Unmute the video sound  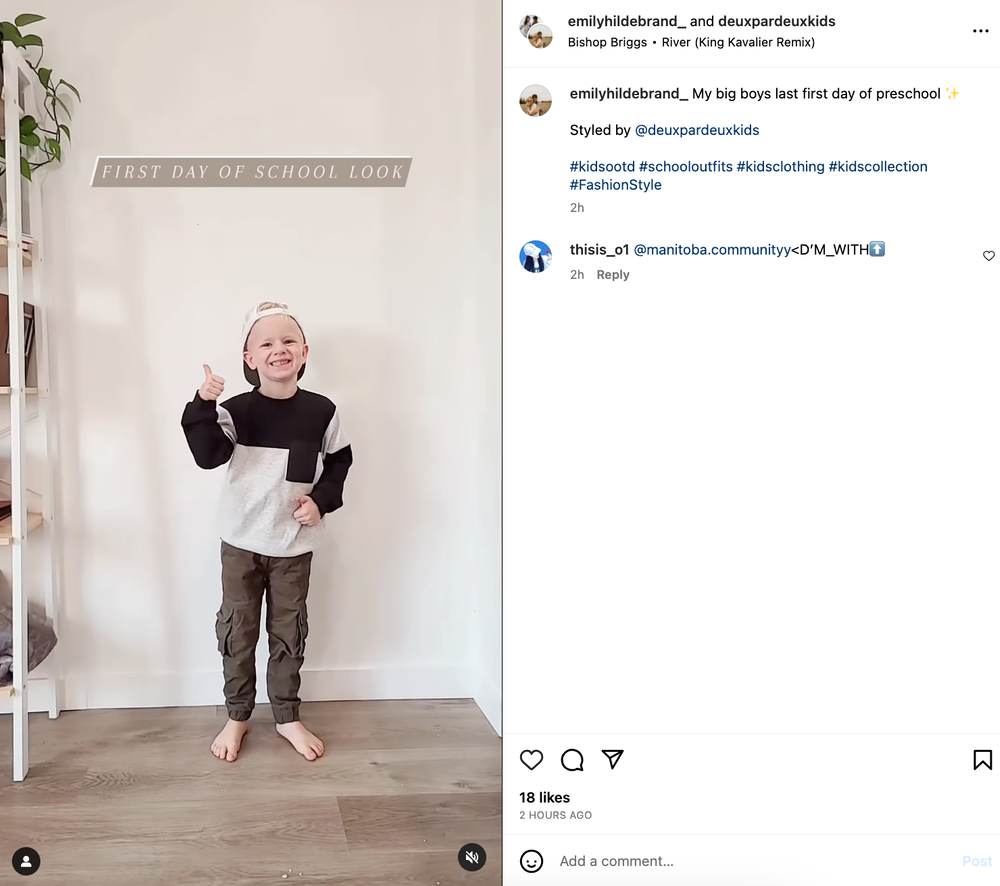[x=472, y=857]
